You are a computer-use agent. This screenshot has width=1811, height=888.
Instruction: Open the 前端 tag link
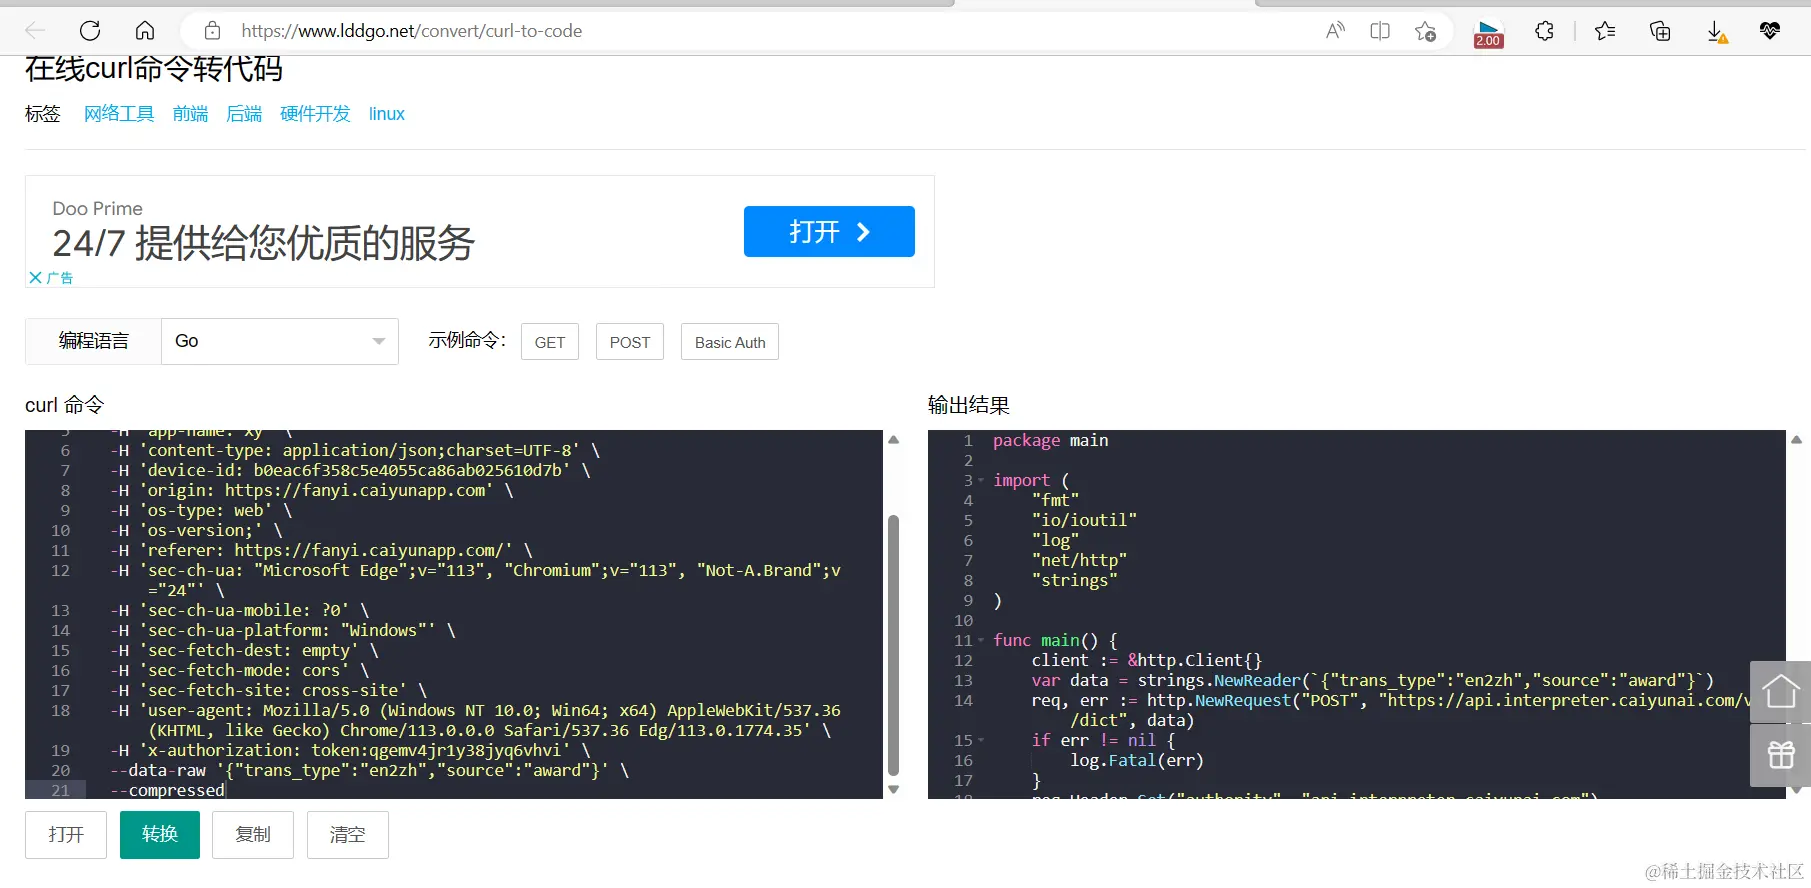pyautogui.click(x=190, y=114)
